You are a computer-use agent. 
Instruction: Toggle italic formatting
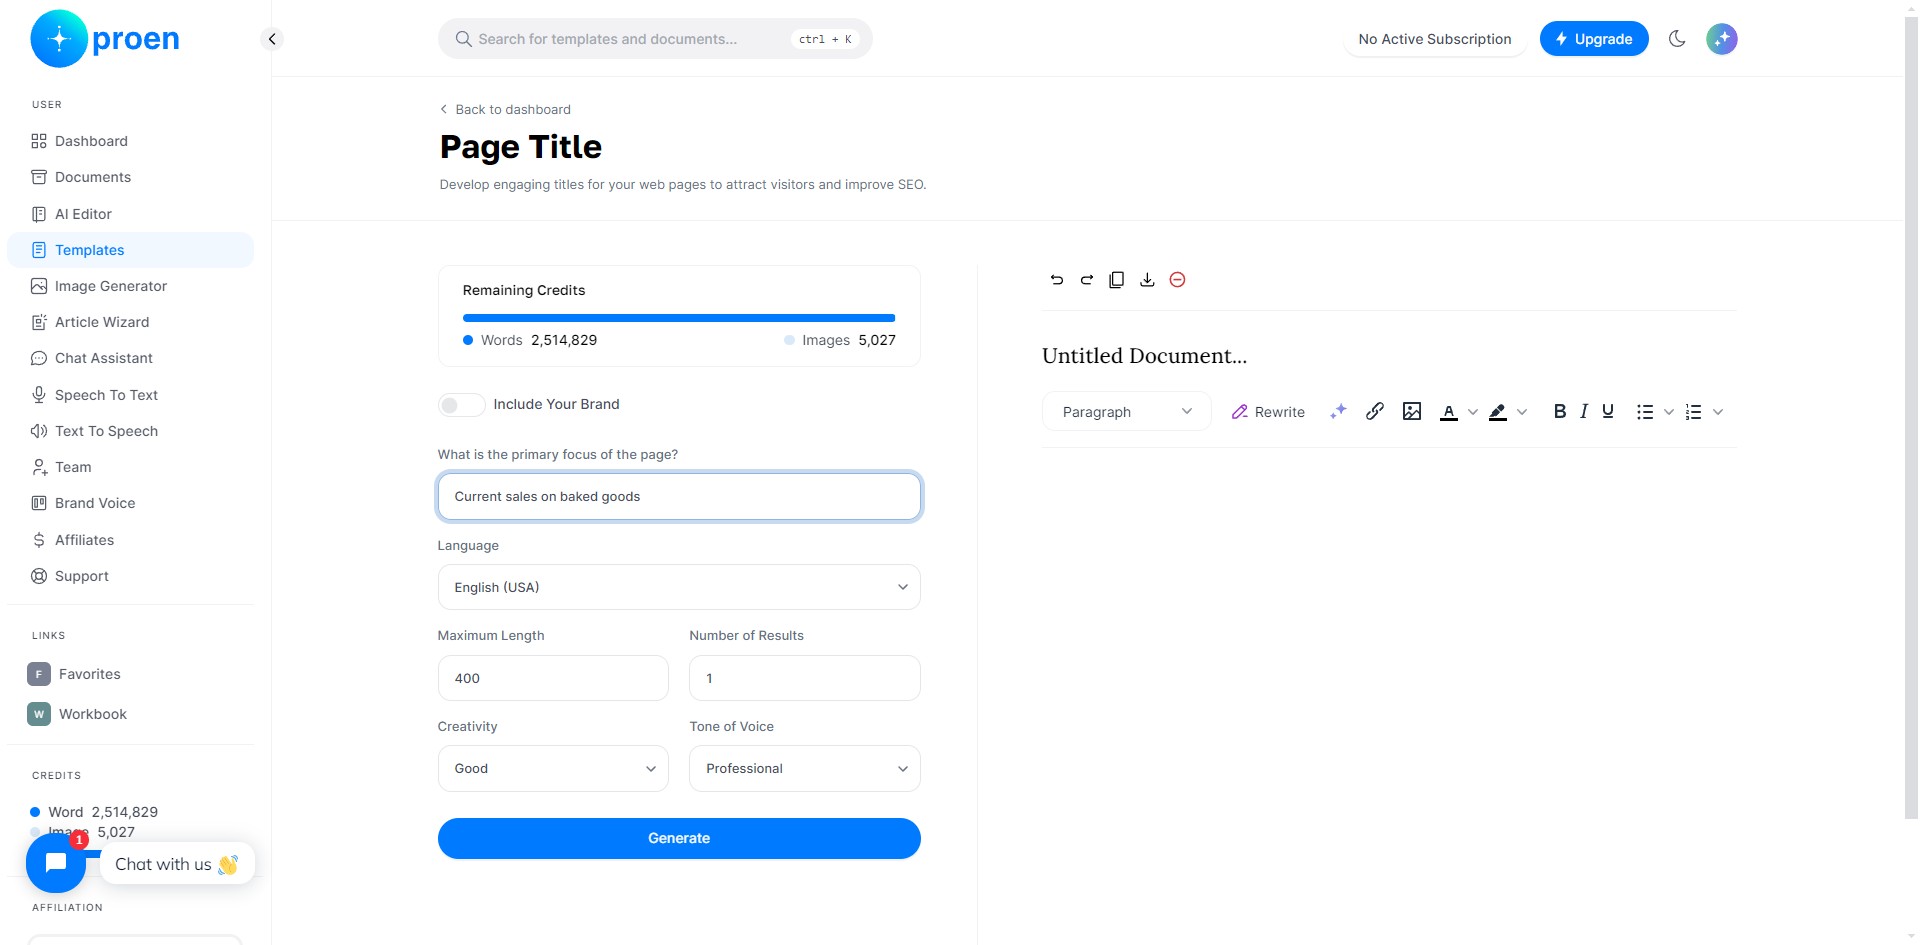pos(1584,411)
